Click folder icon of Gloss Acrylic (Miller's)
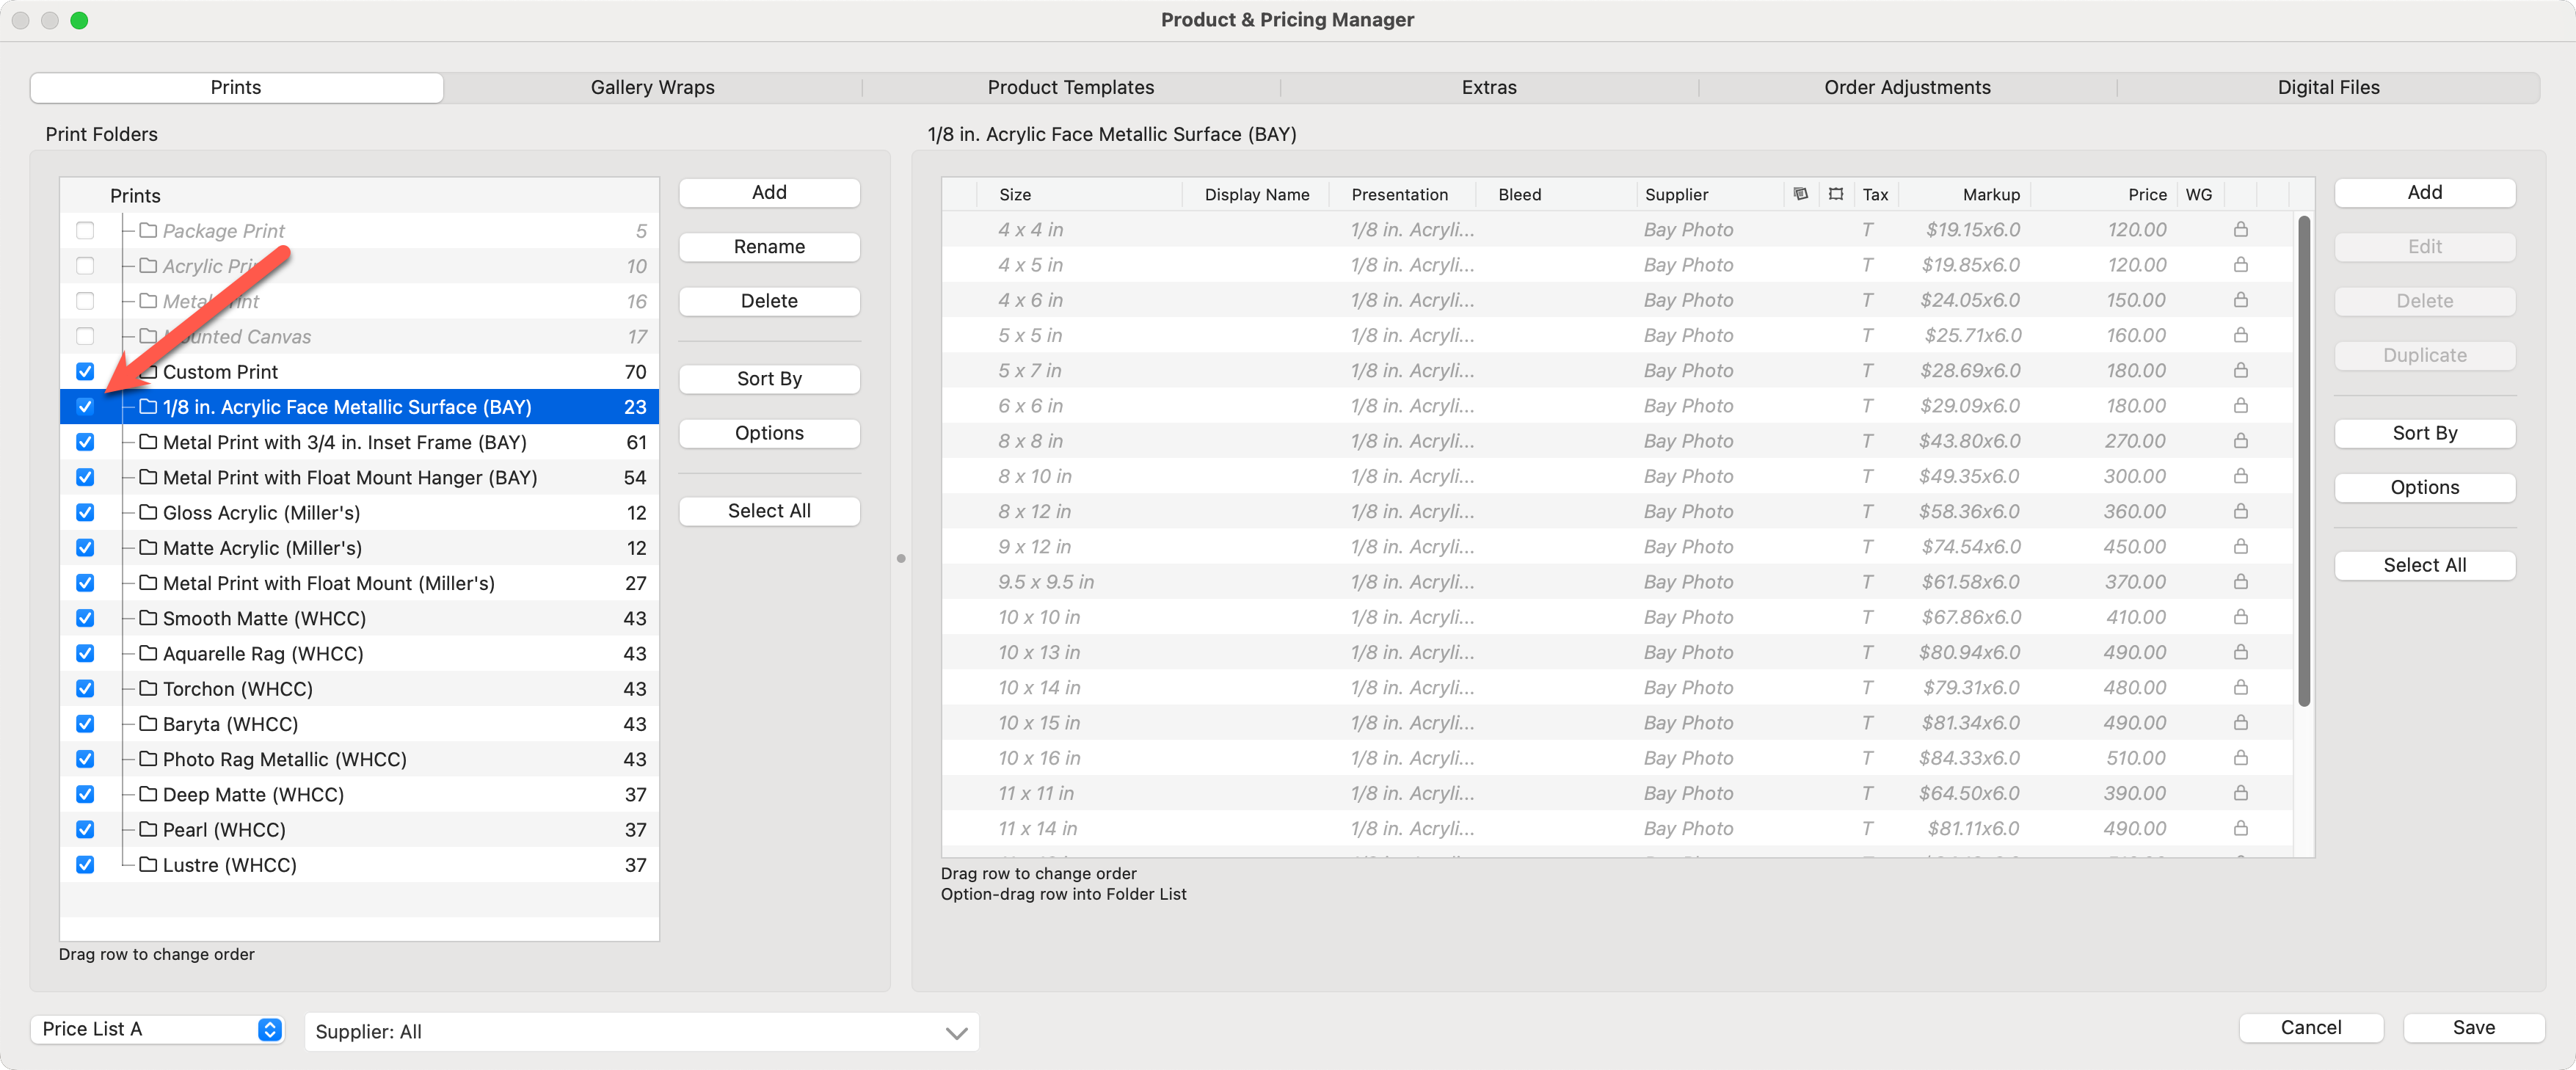Viewport: 2576px width, 1070px height. pyautogui.click(x=148, y=512)
